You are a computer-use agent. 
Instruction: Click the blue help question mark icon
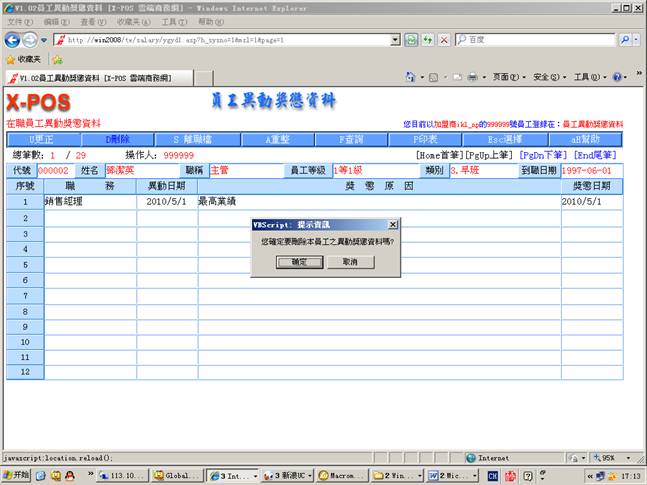pos(616,77)
